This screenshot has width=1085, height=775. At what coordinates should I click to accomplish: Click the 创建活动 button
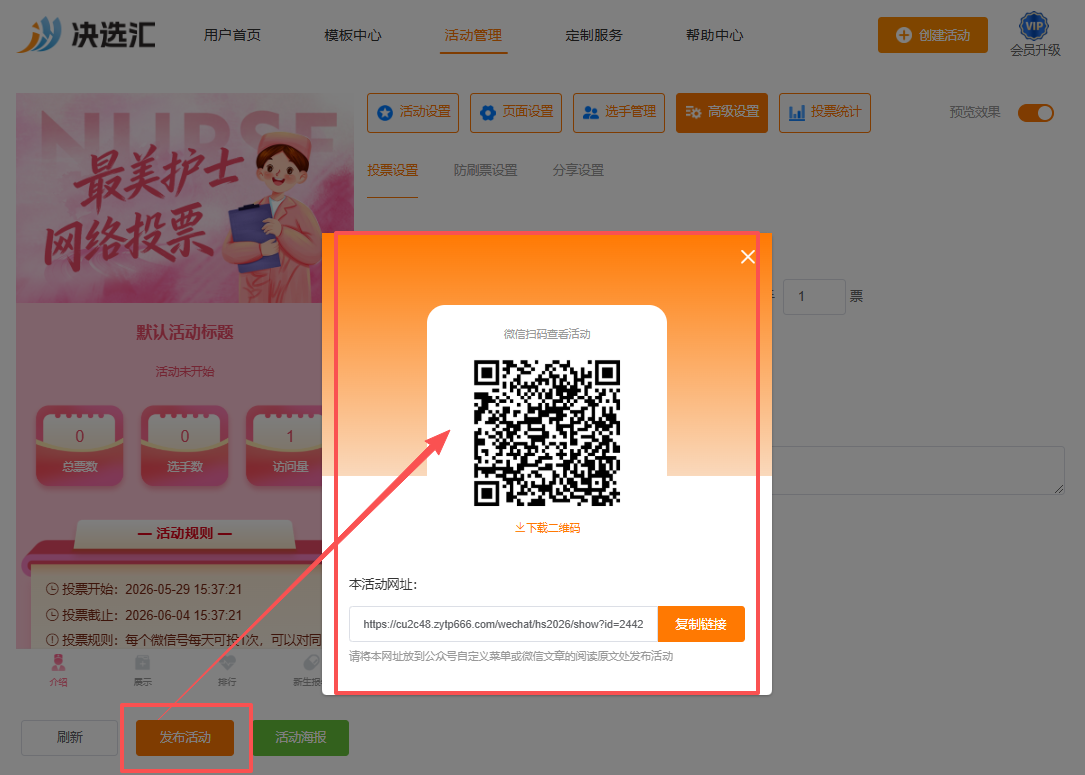click(933, 35)
